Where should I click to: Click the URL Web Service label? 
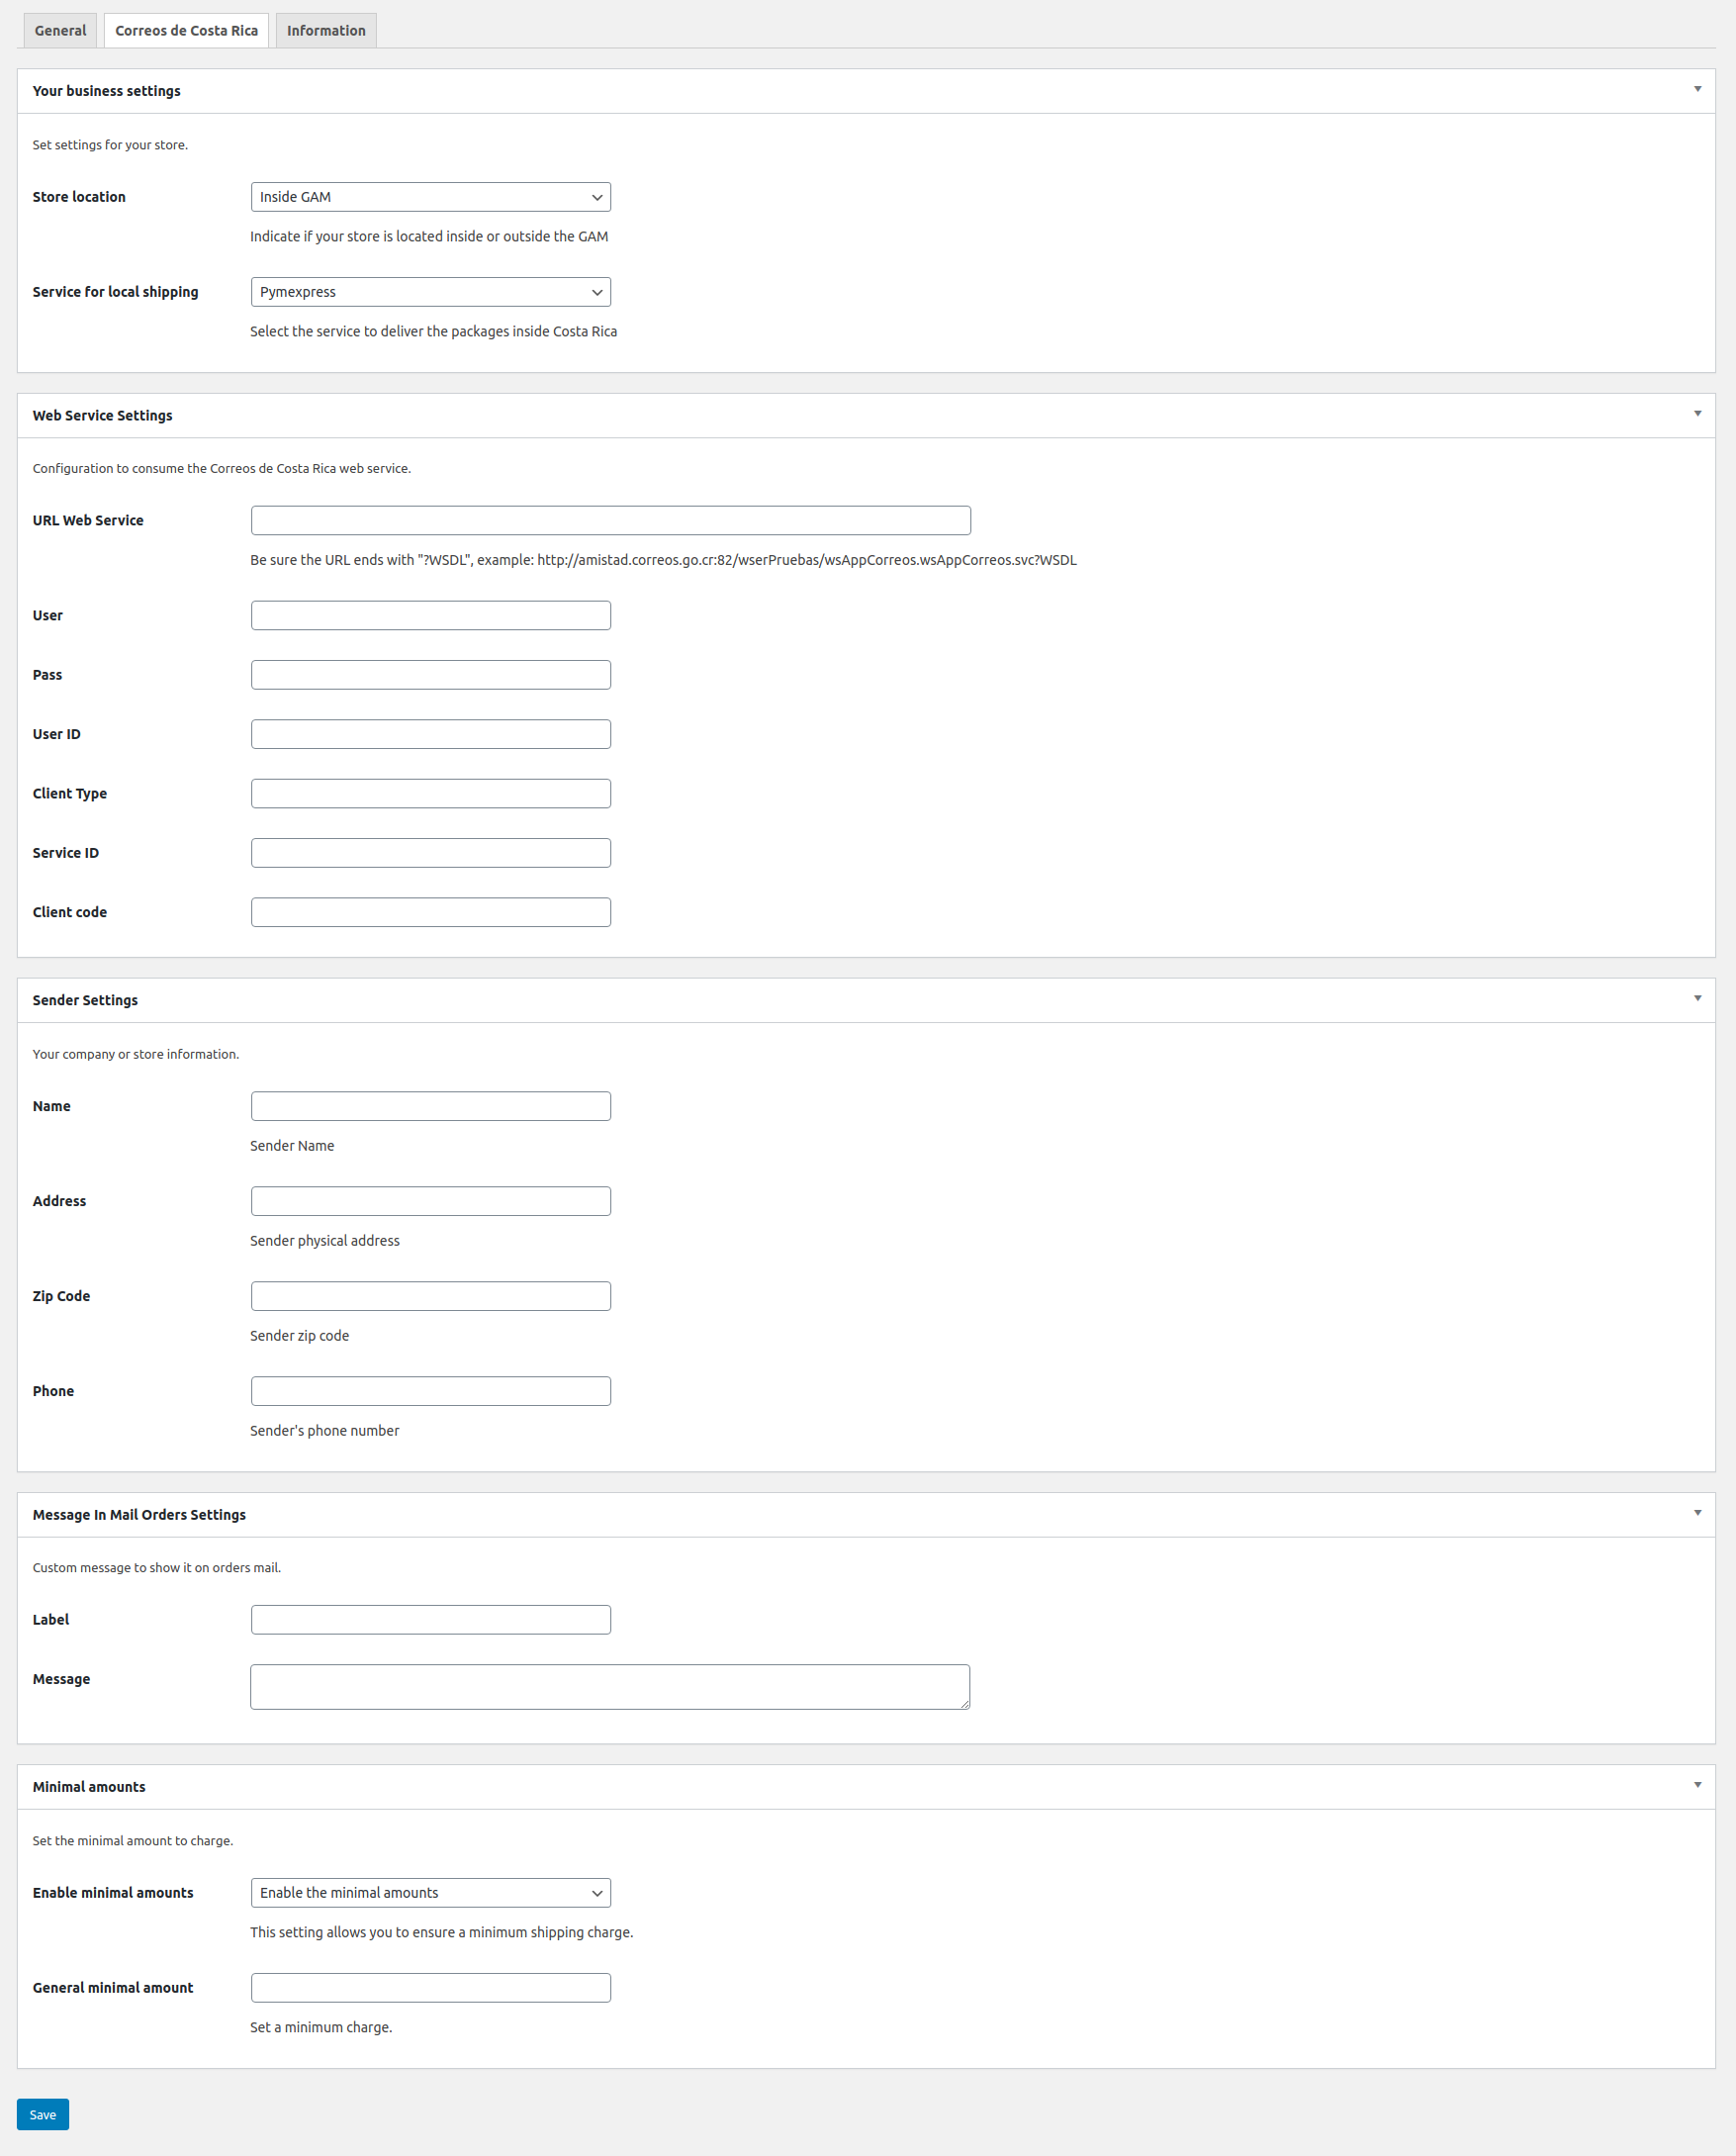pos(88,520)
